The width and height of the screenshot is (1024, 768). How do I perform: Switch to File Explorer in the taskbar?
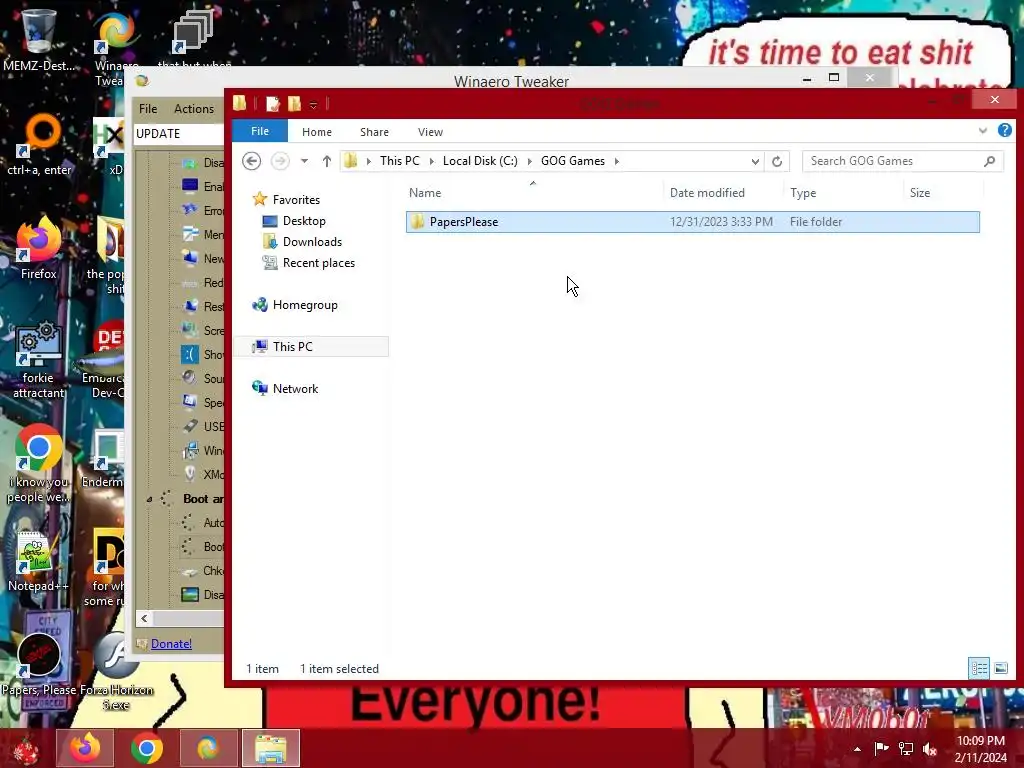point(270,748)
